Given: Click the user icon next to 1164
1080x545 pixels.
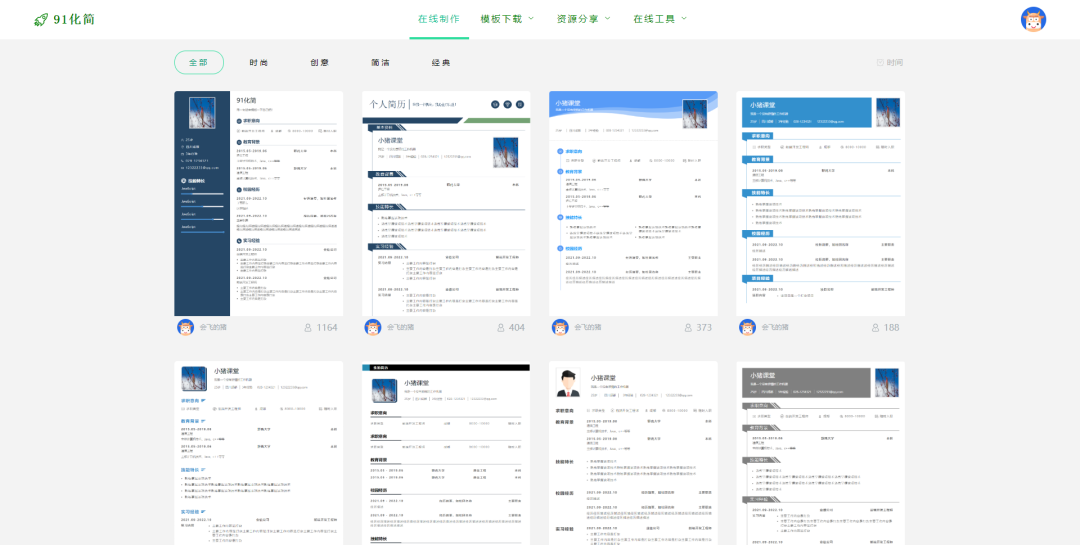Looking at the screenshot, I should [x=308, y=327].
